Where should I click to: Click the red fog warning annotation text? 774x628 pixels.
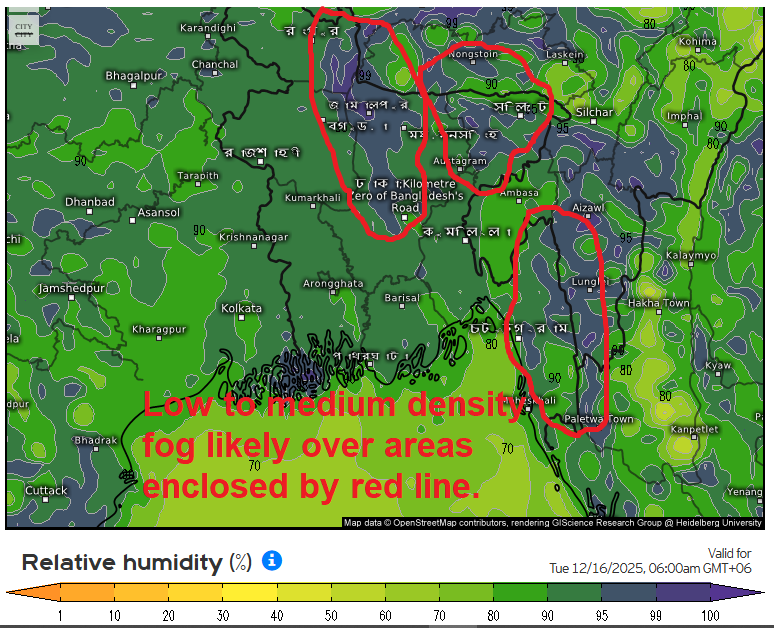point(330,446)
